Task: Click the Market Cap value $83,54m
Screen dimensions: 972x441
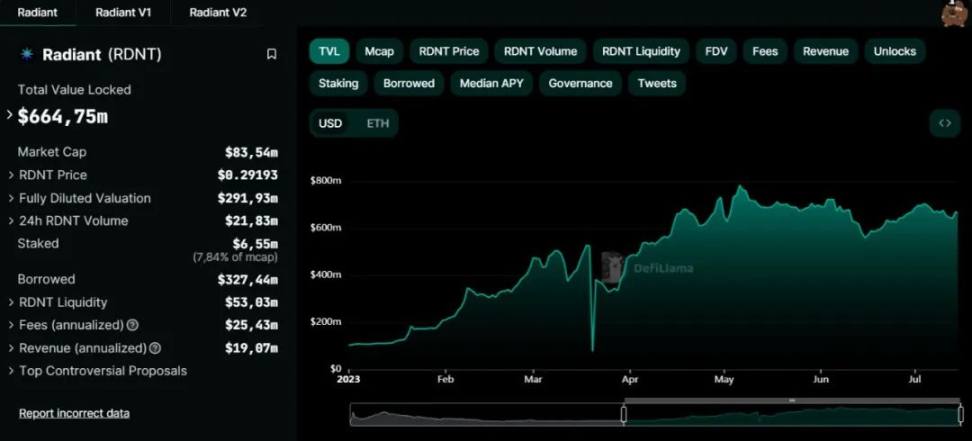Action: [251, 152]
